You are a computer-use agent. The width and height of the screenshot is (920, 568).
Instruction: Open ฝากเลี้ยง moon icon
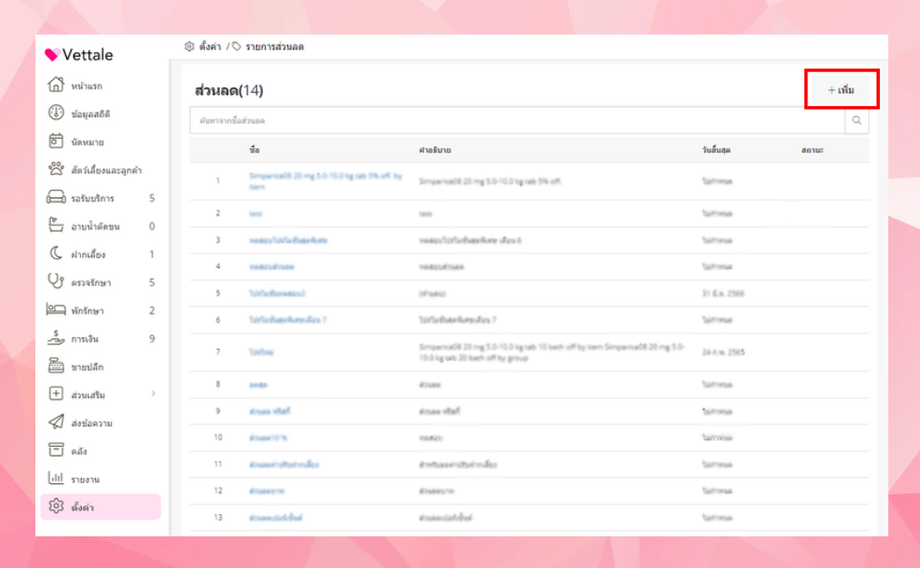point(56,254)
